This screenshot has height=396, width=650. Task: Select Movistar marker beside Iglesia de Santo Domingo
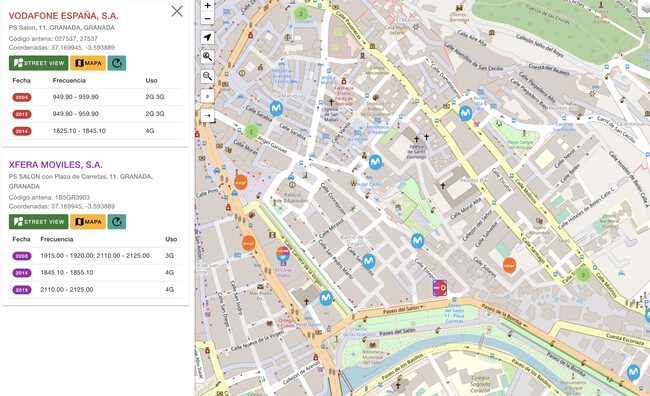pos(375,162)
